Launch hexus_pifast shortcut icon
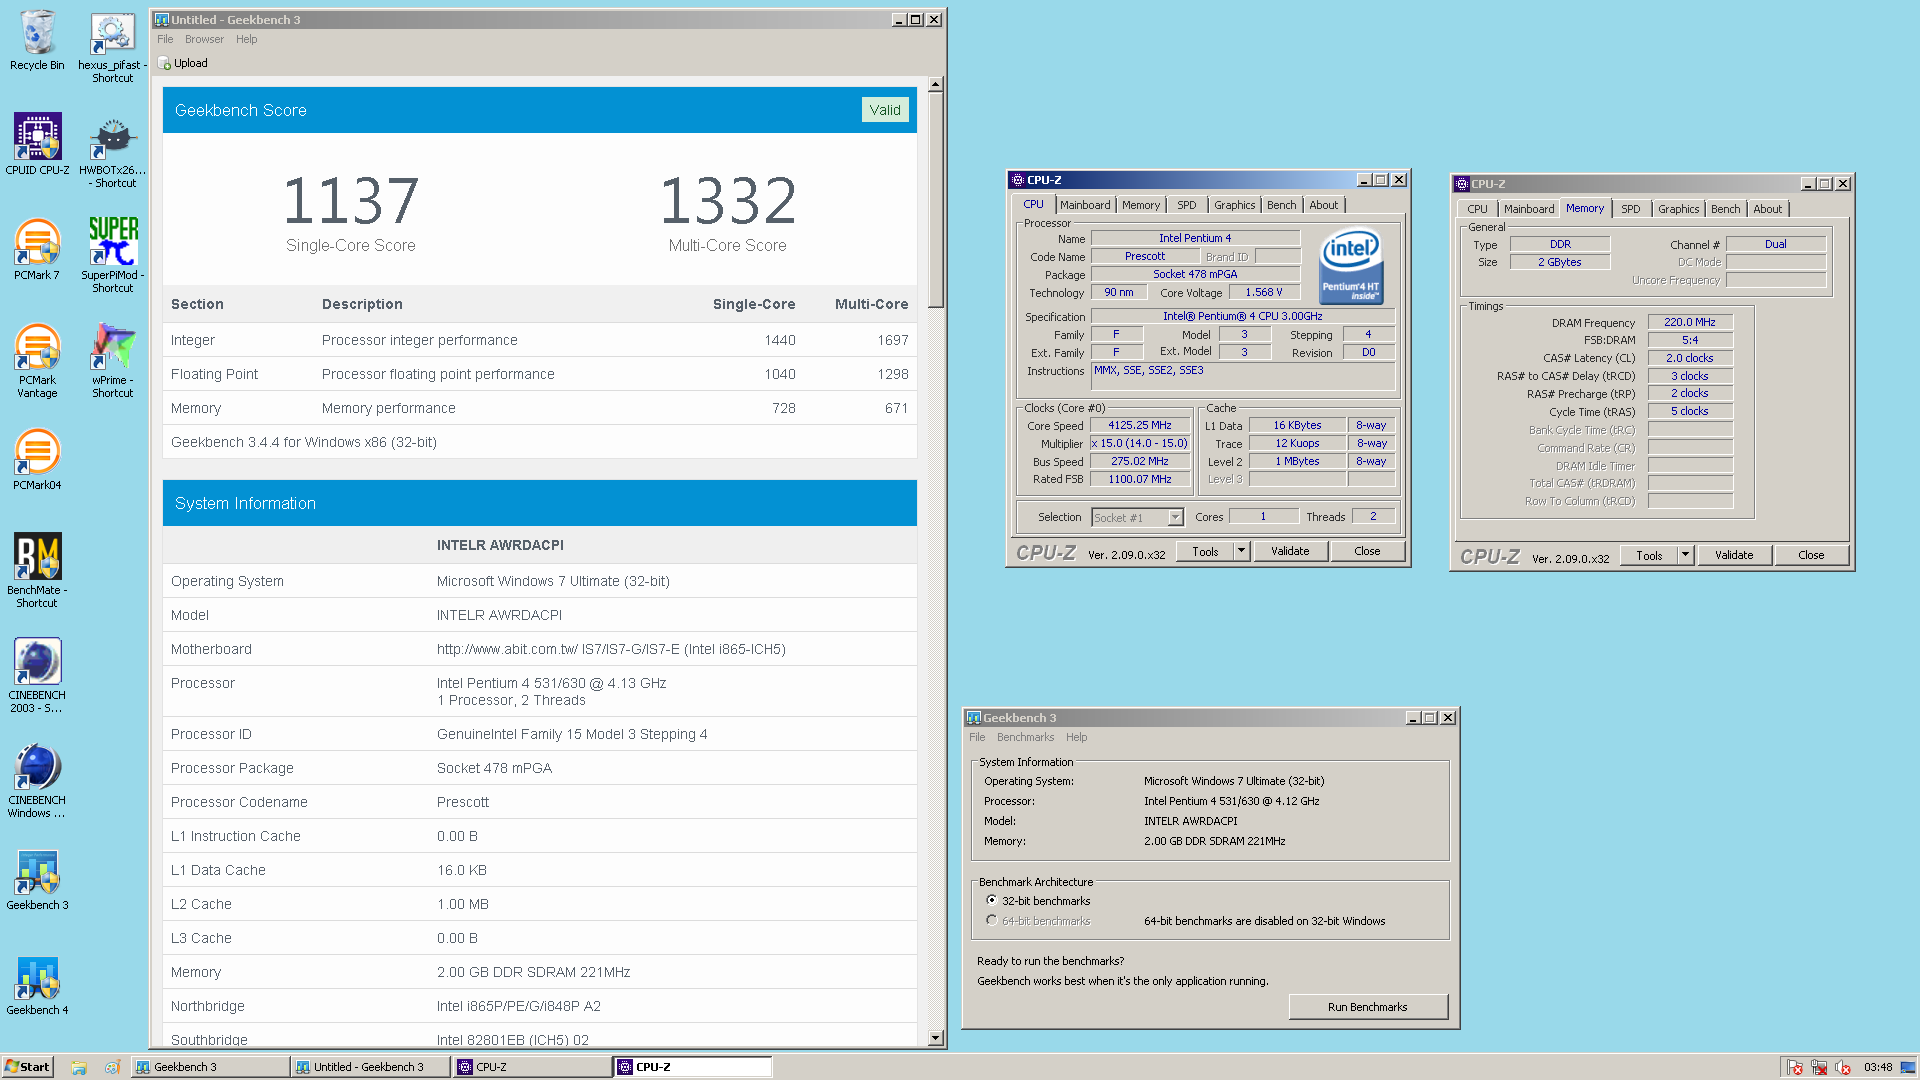 [x=112, y=47]
